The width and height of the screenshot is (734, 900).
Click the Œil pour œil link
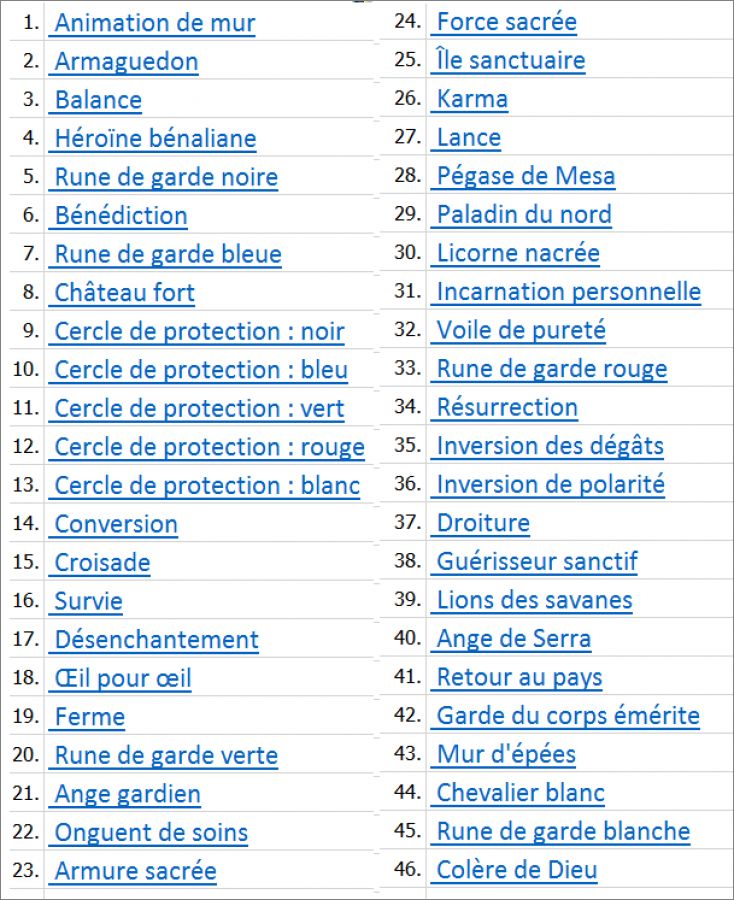122,679
